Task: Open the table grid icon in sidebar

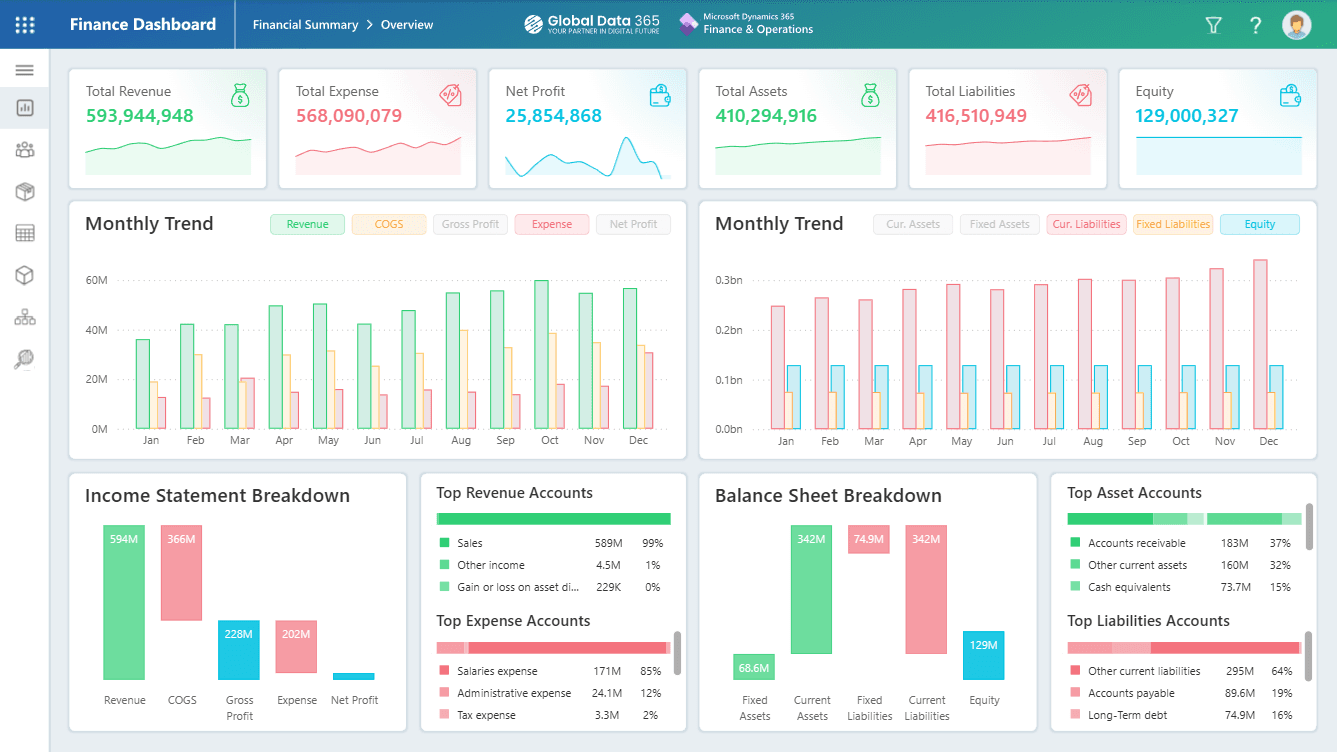Action: click(25, 233)
